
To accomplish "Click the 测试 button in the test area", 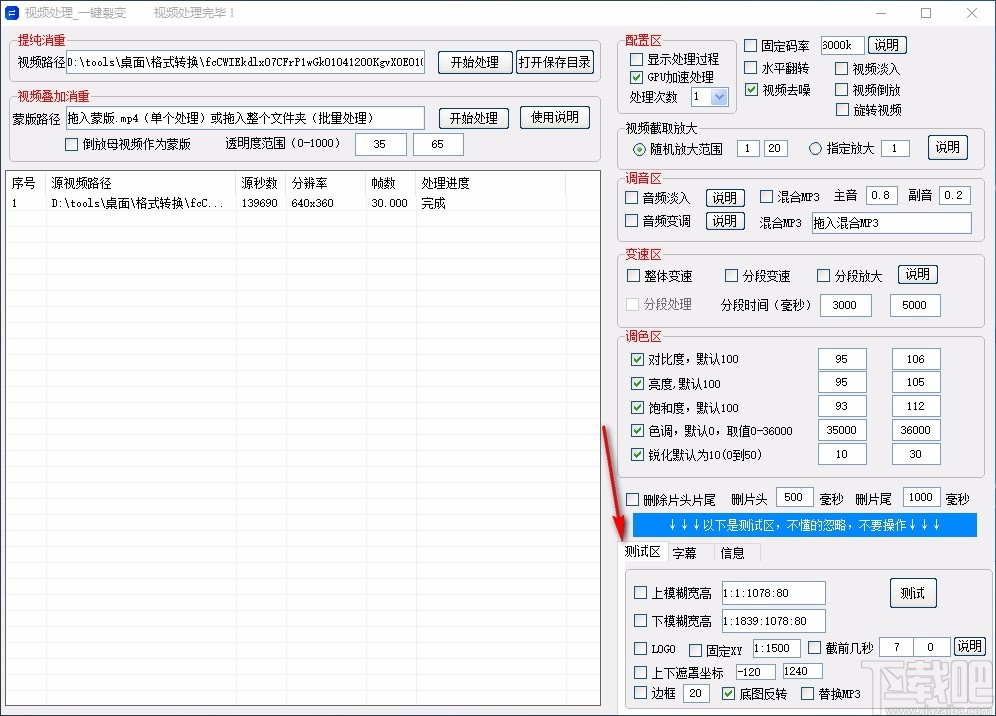I will coord(912,592).
